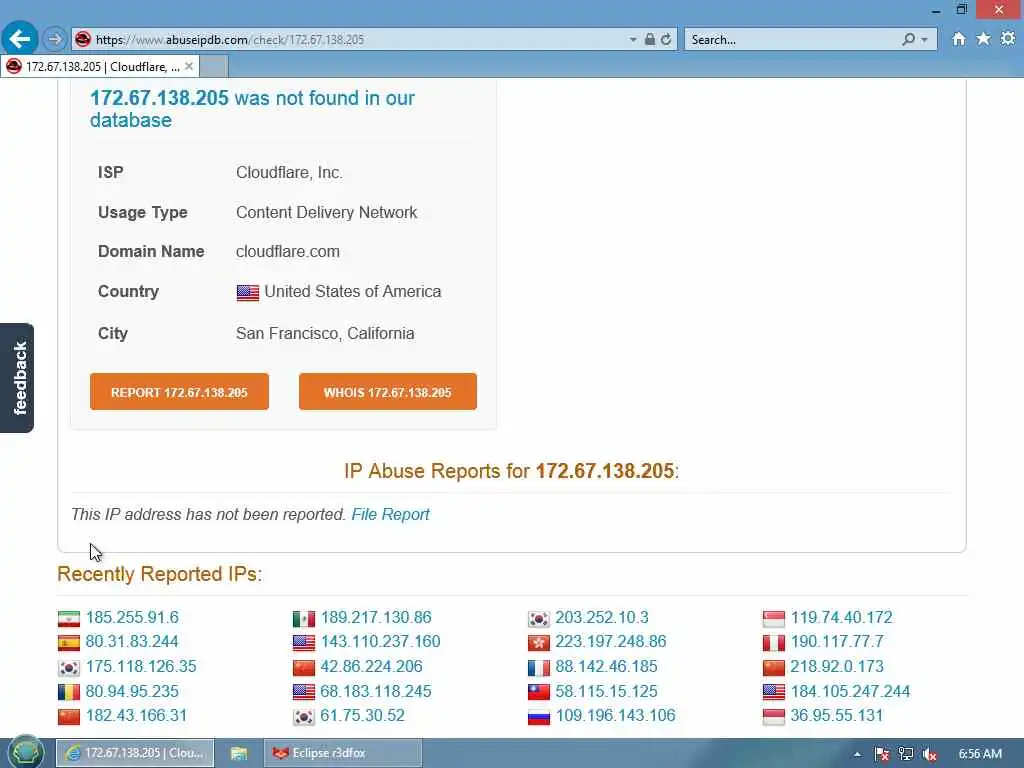The width and height of the screenshot is (1024, 768).
Task: Open reported IP 143.110.237.160
Action: pos(381,641)
